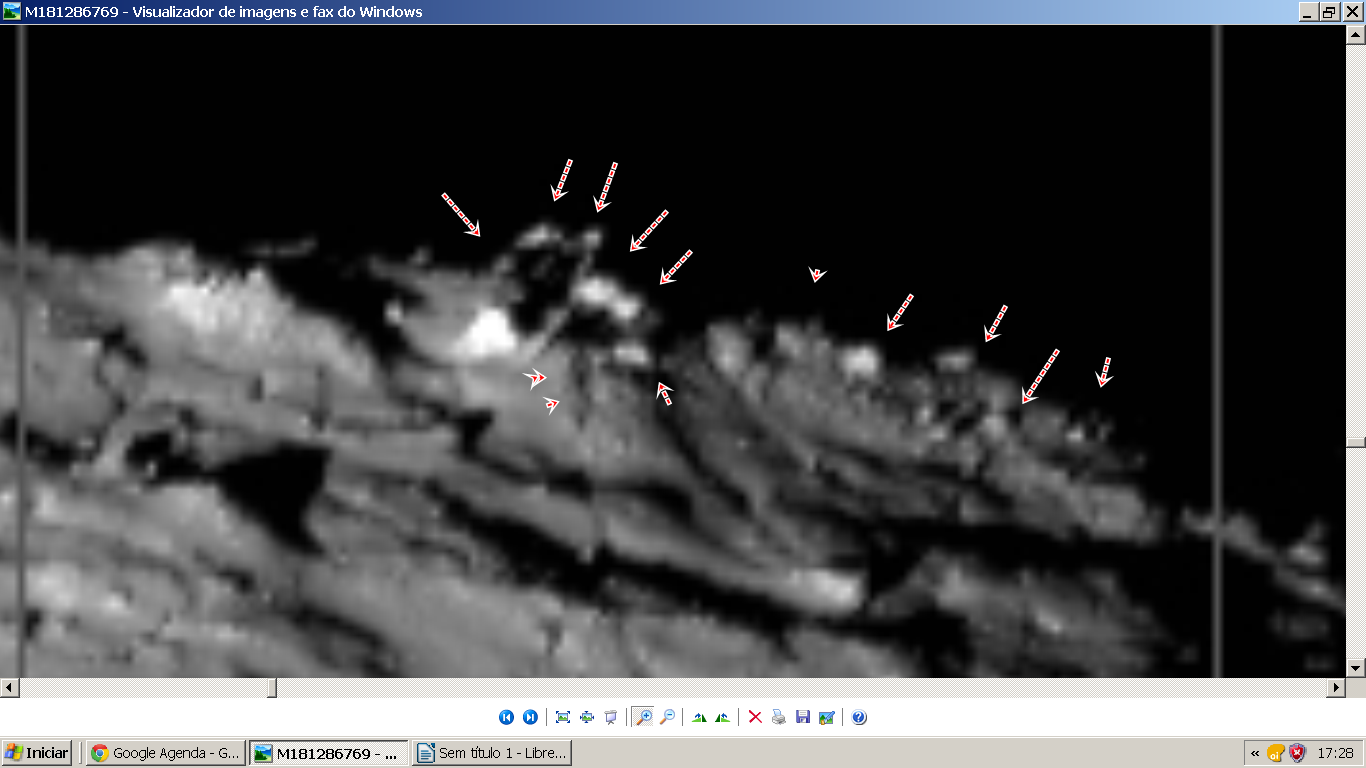Switch to Google Agenda Chrome window

click(x=165, y=753)
